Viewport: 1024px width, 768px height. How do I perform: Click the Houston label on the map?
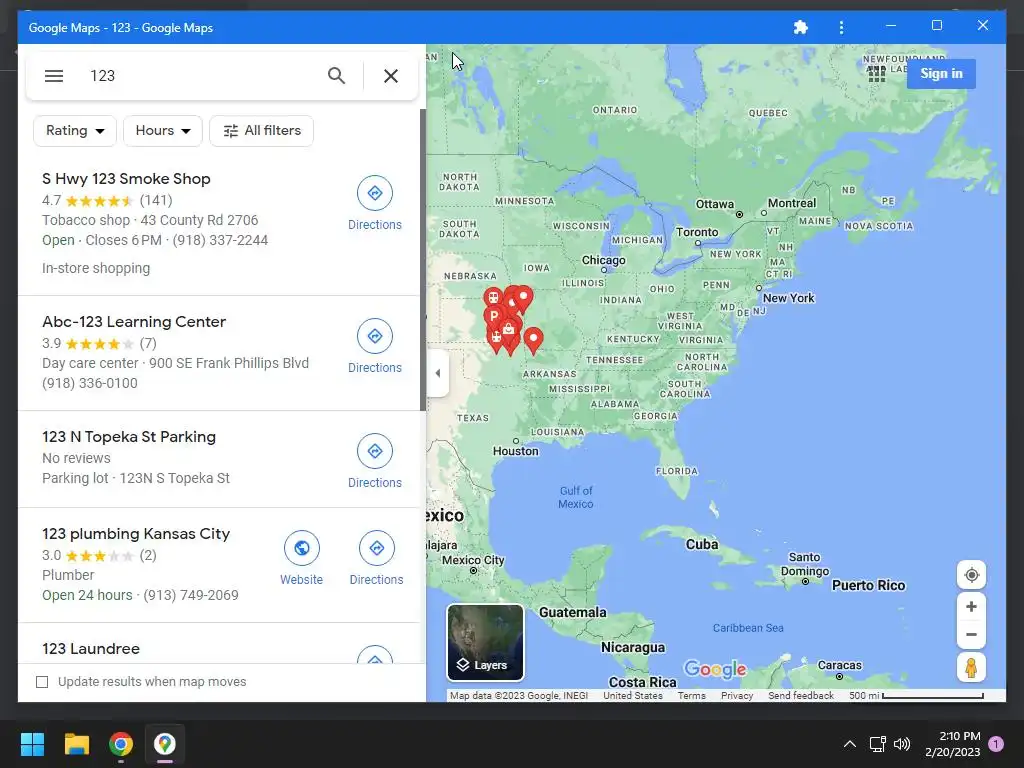click(x=515, y=451)
